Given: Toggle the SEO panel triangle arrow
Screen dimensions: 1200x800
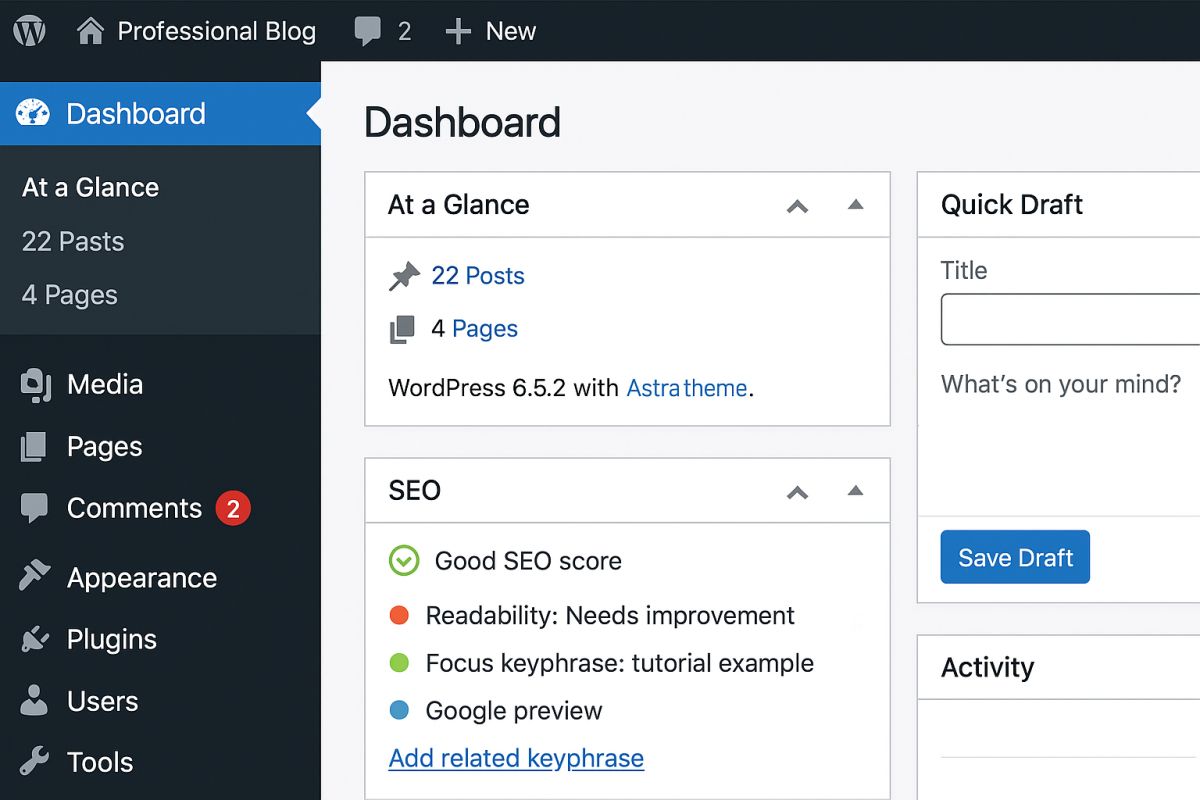Looking at the screenshot, I should 855,490.
